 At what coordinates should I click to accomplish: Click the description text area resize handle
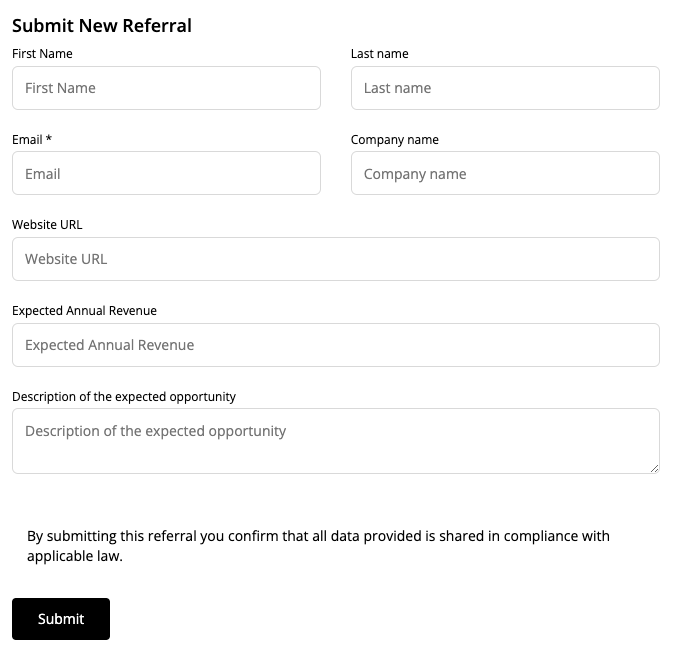(654, 467)
